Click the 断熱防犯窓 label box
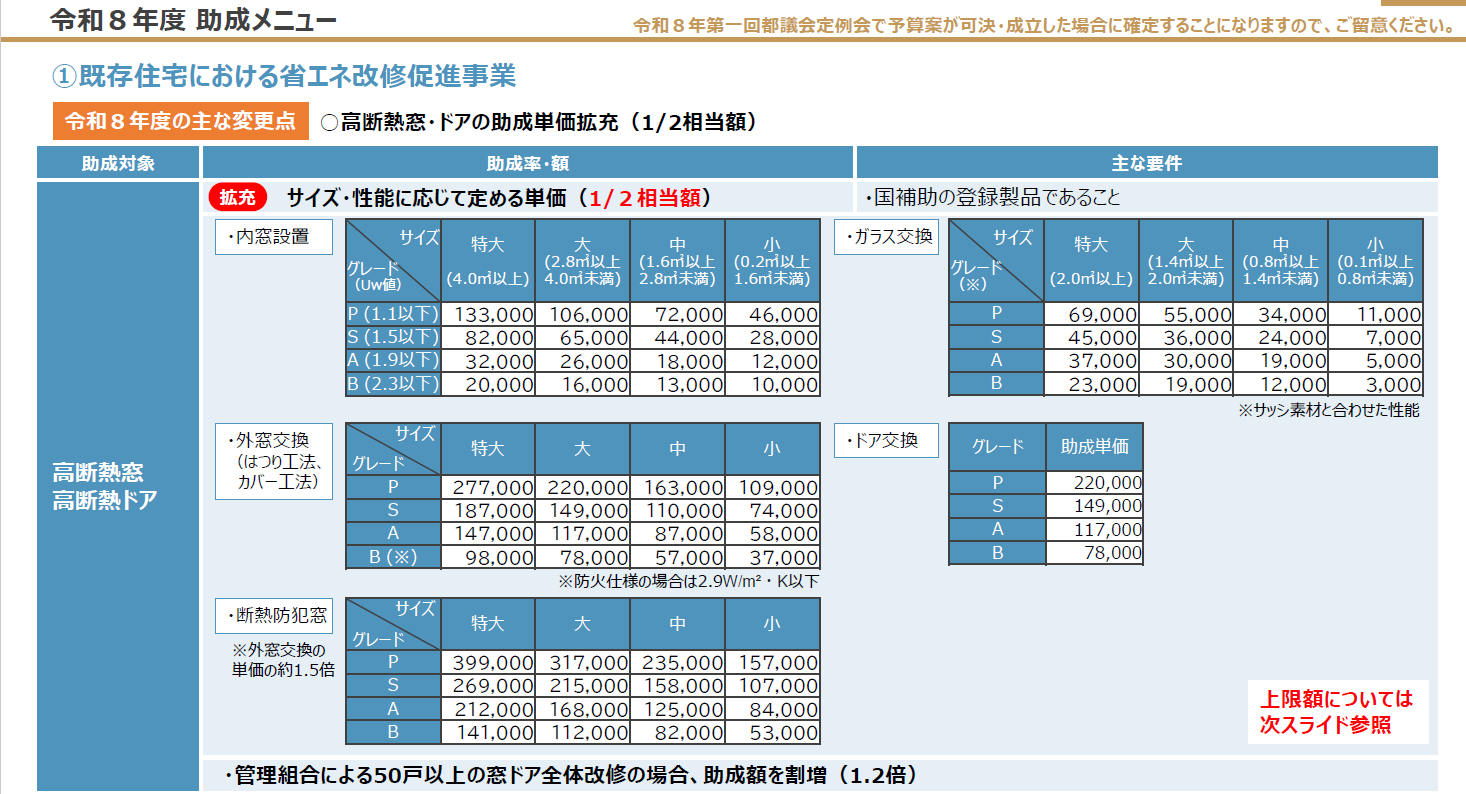This screenshot has height=794, width=1466. coord(273,616)
